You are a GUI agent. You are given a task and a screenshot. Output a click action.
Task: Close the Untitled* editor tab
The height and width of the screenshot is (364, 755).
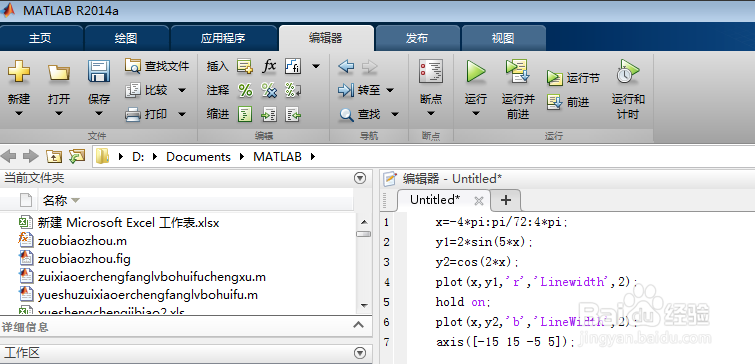(478, 200)
